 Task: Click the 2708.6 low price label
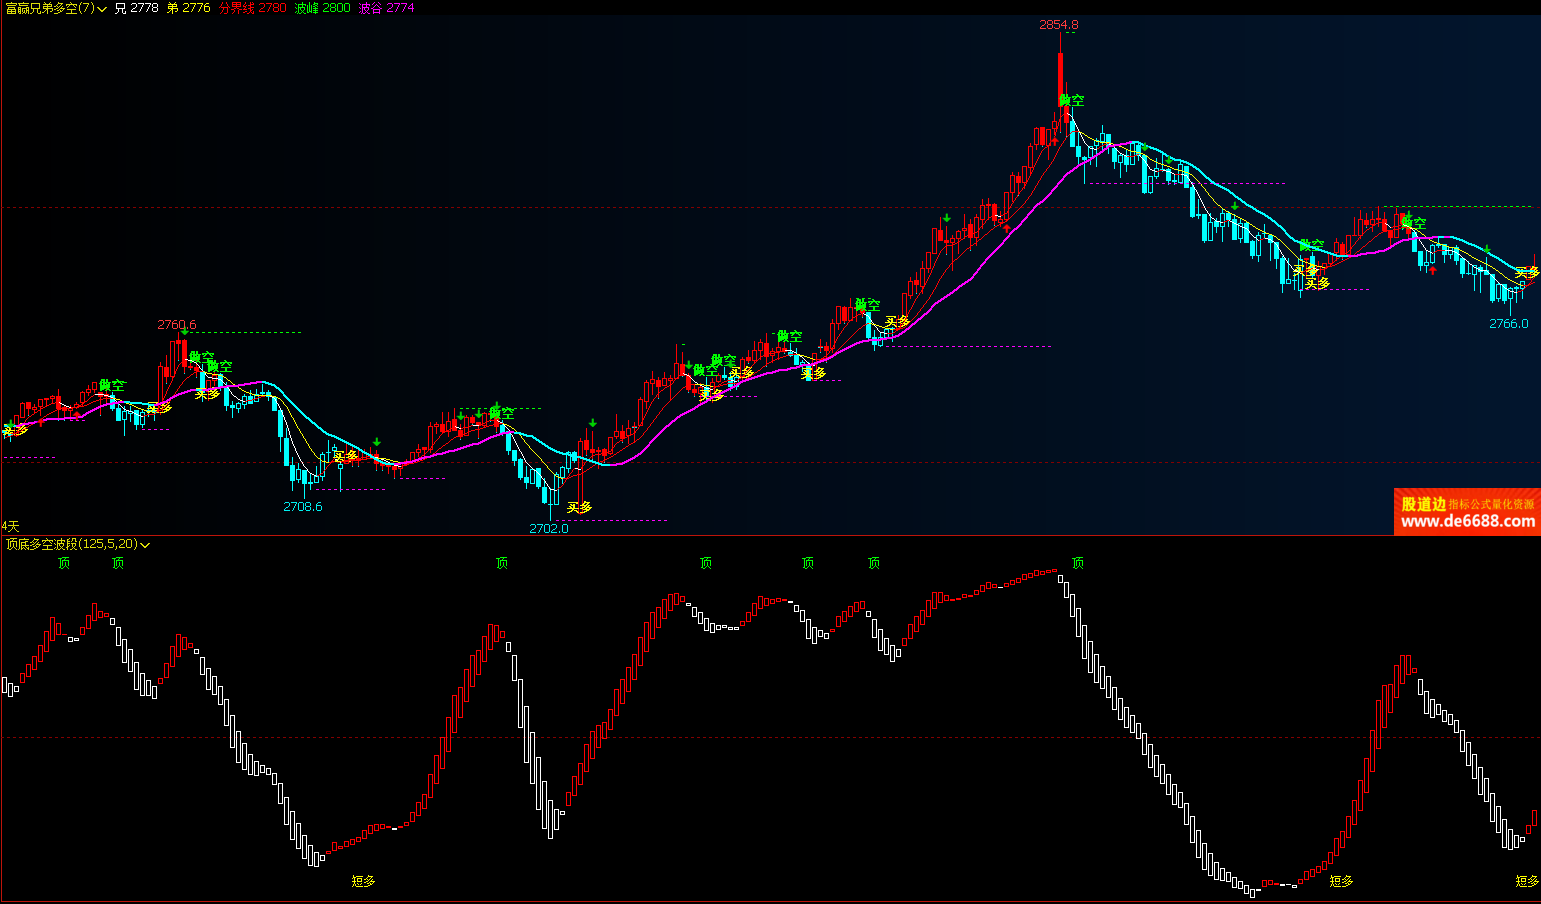(x=302, y=507)
